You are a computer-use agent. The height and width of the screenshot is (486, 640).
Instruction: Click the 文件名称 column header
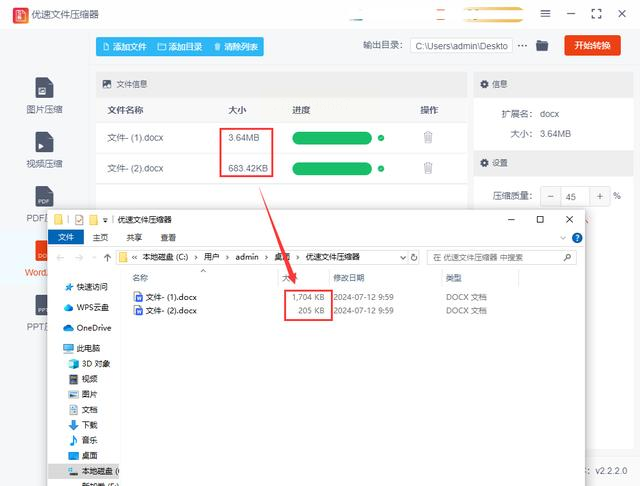pyautogui.click(x=125, y=110)
